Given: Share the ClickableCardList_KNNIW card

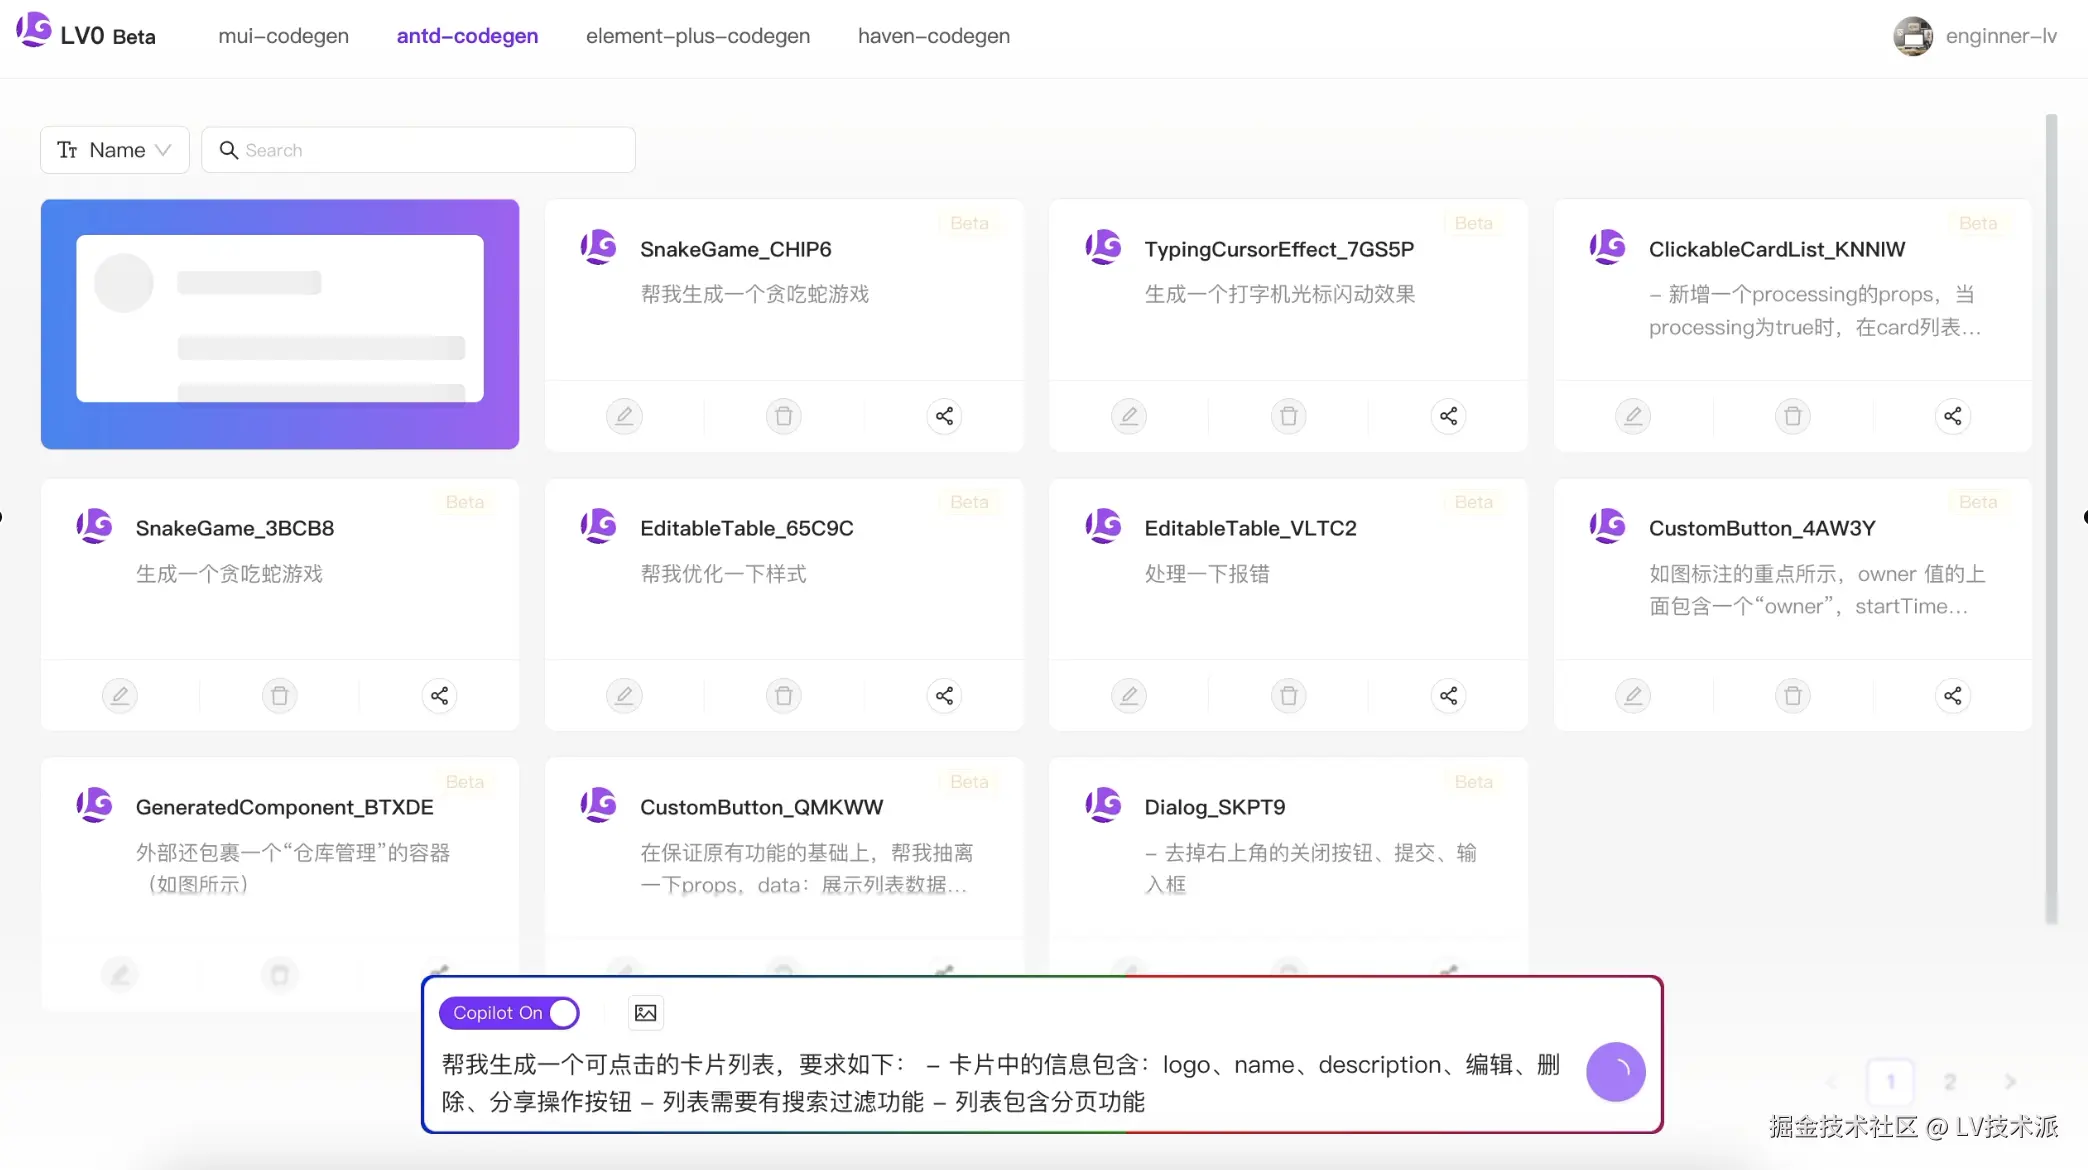Looking at the screenshot, I should coord(1952,416).
